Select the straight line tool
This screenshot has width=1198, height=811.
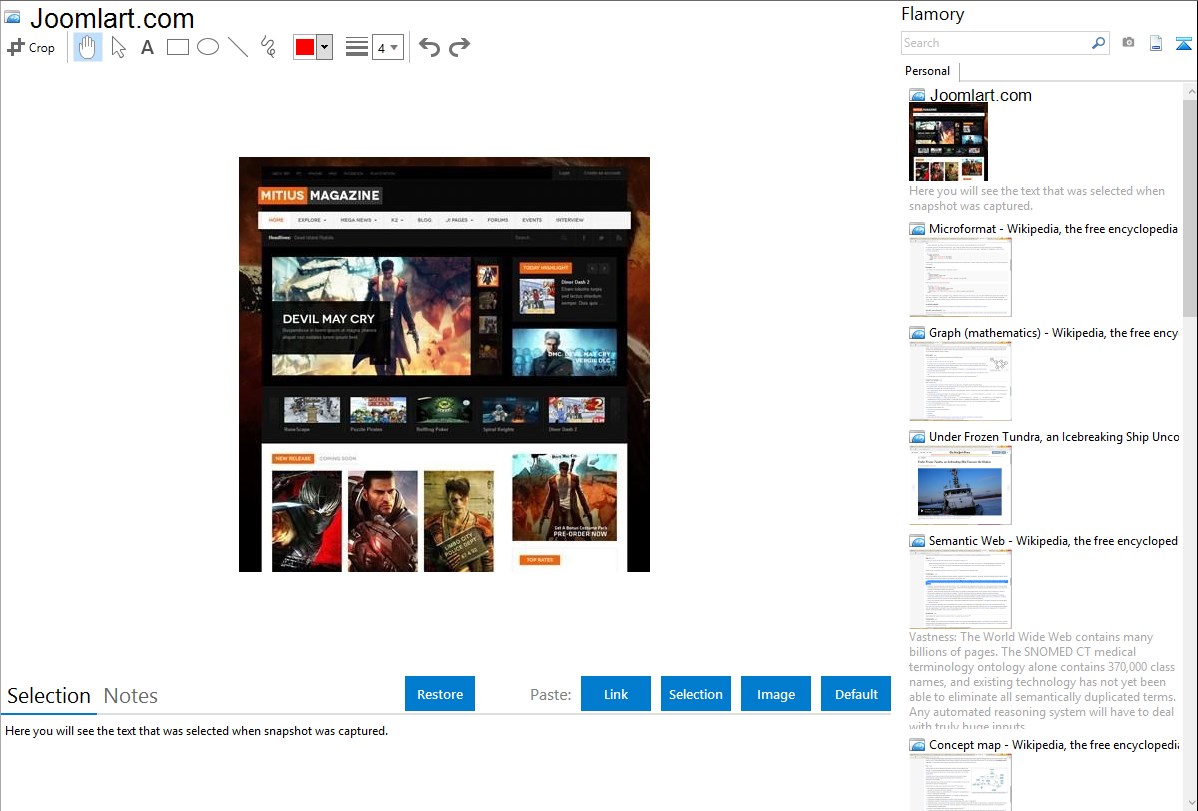[x=238, y=47]
